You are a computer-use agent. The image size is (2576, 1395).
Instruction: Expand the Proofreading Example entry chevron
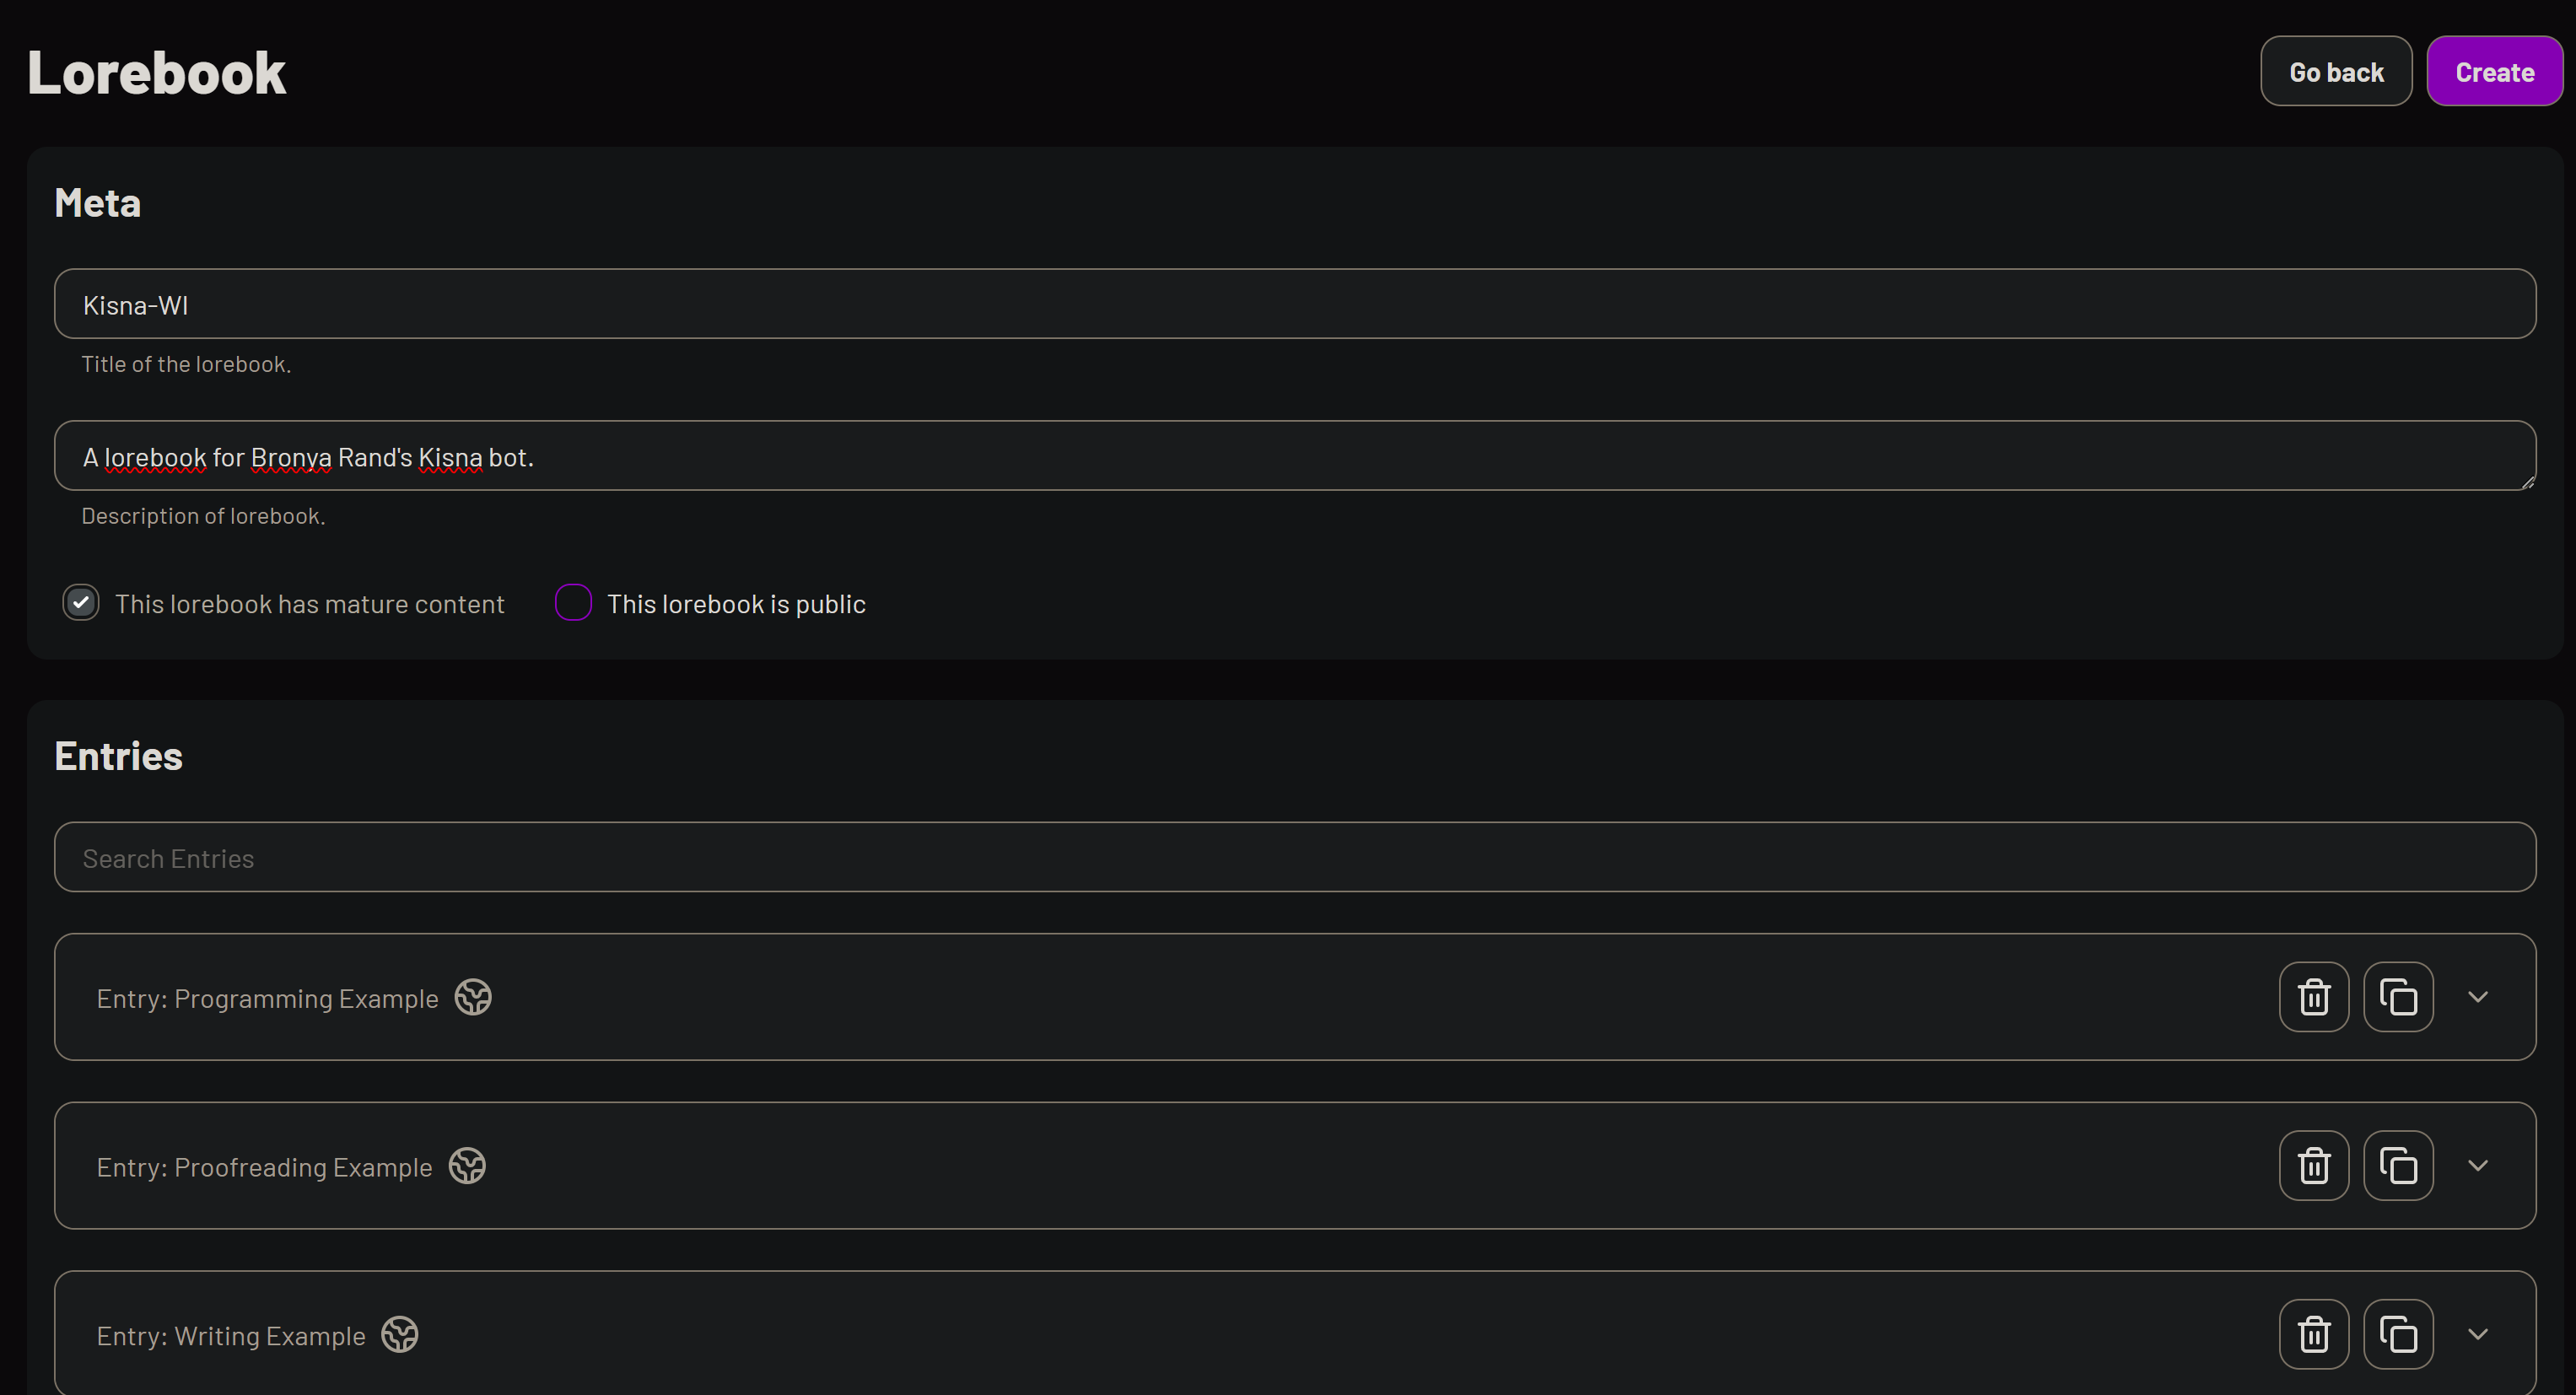tap(2478, 1166)
